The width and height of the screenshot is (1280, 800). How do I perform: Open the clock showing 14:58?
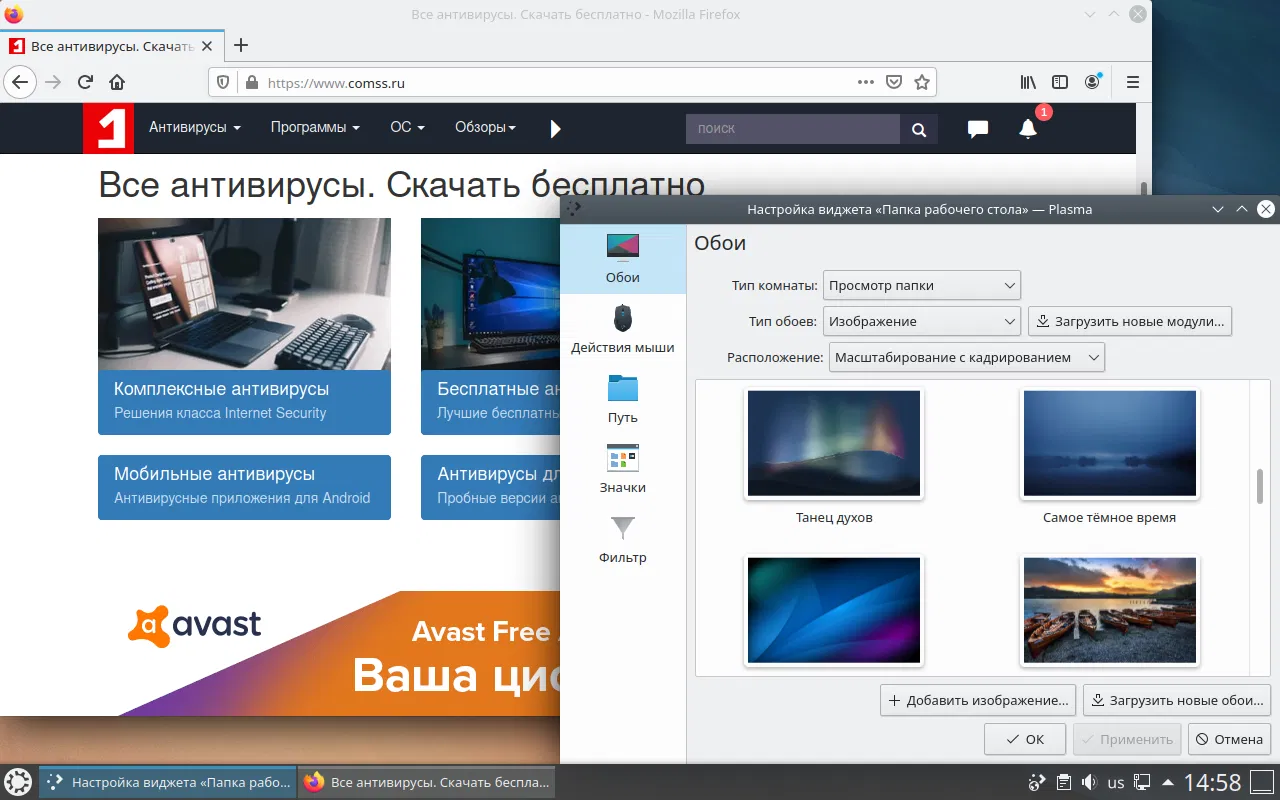click(x=1213, y=782)
